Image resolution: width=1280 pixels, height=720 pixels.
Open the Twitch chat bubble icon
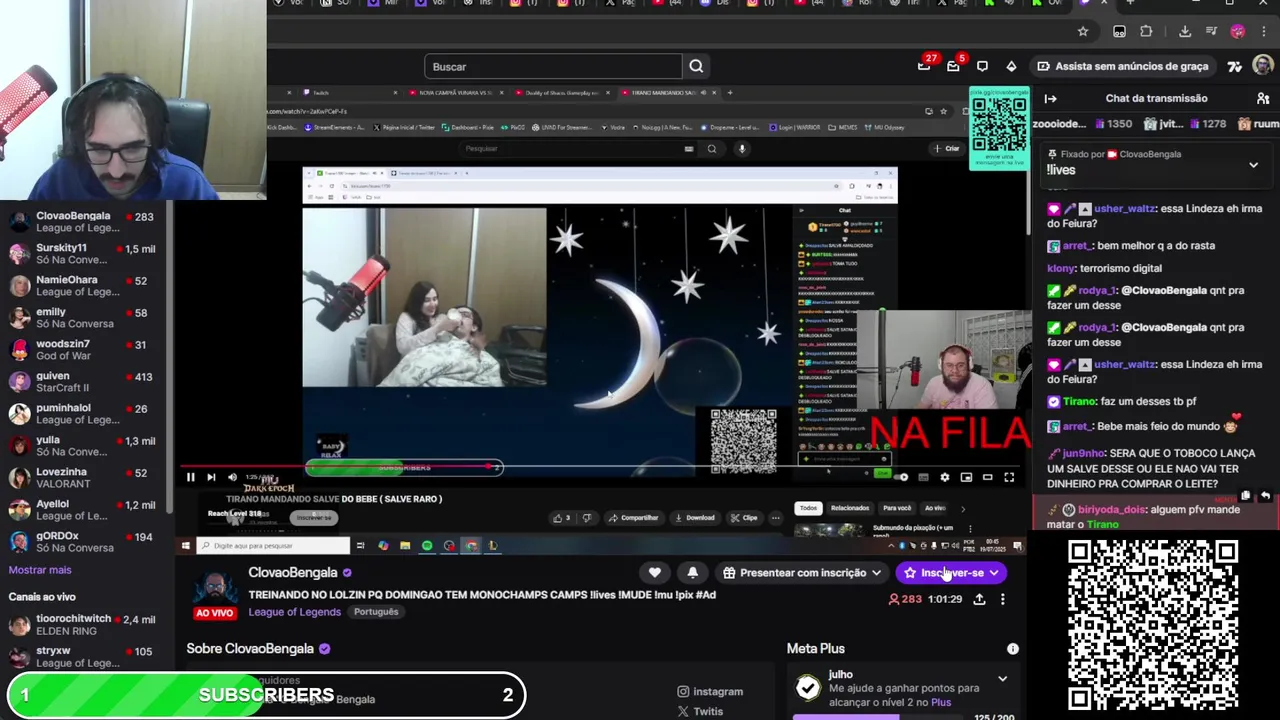pos(982,66)
